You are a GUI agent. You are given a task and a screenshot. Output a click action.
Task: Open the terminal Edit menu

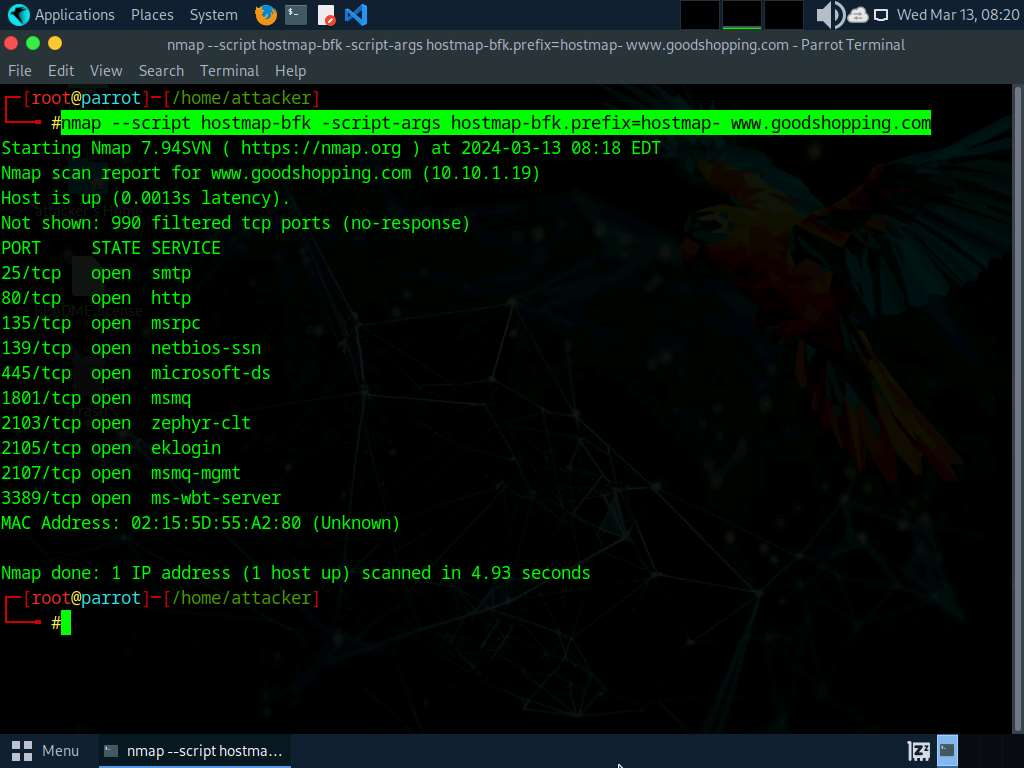[61, 71]
